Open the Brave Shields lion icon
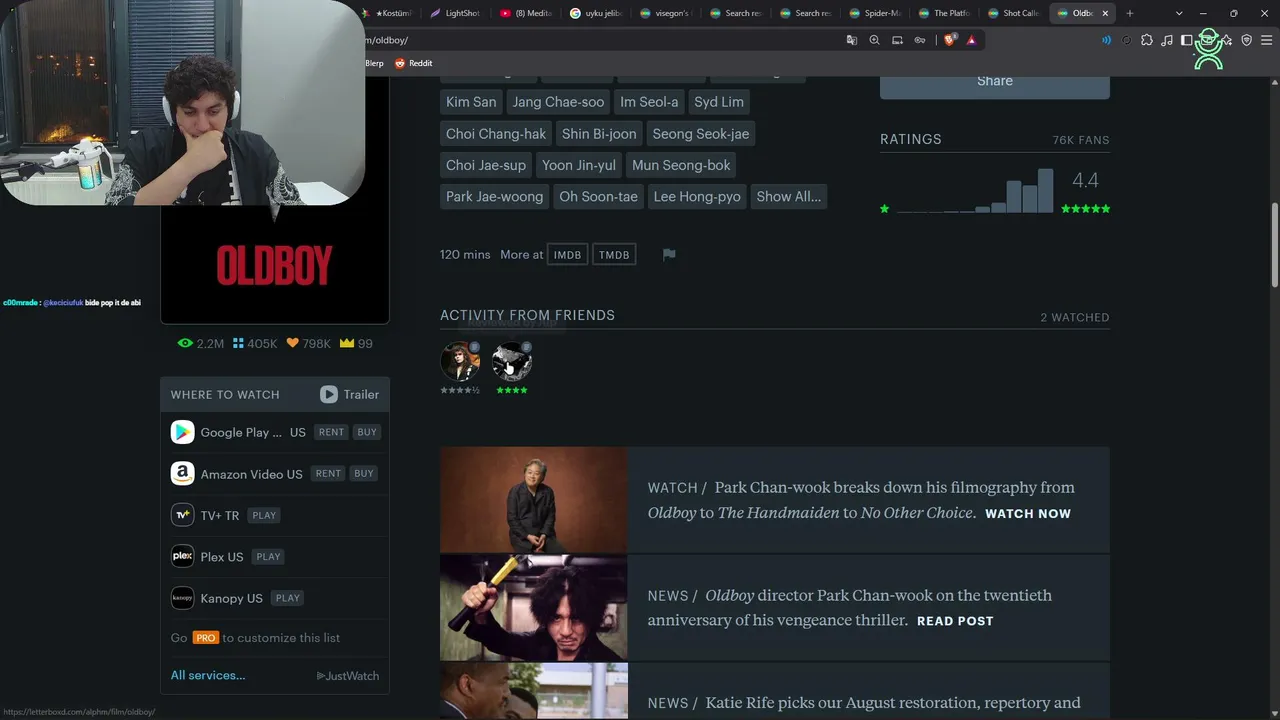The width and height of the screenshot is (1280, 720). [x=949, y=40]
